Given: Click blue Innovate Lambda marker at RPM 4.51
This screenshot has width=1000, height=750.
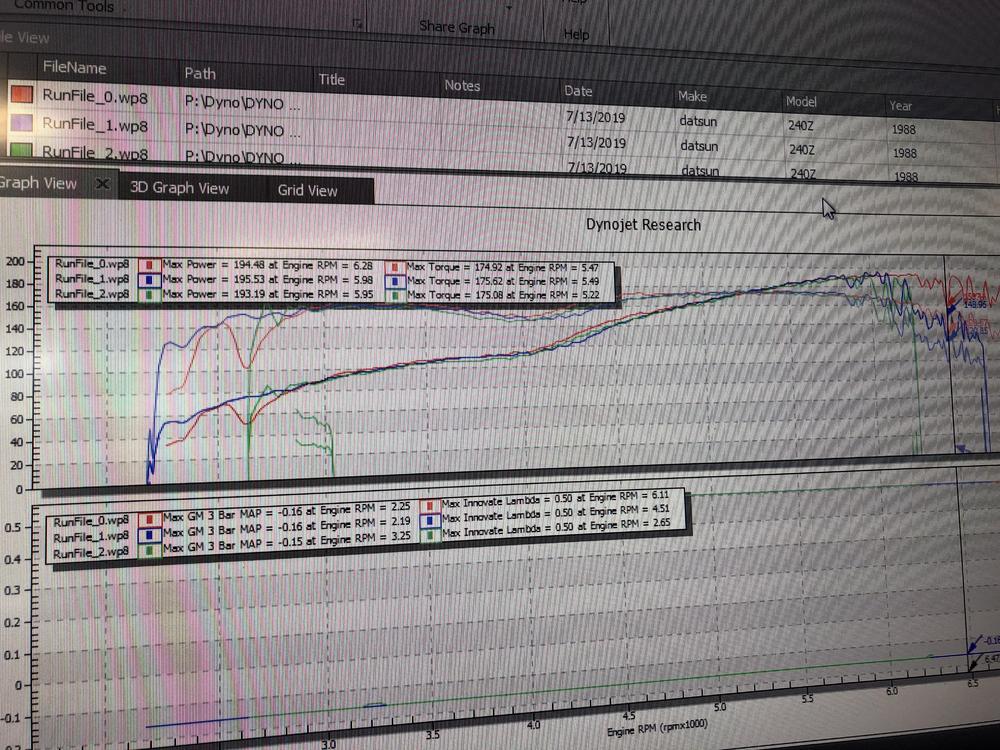Looking at the screenshot, I should click(x=430, y=520).
